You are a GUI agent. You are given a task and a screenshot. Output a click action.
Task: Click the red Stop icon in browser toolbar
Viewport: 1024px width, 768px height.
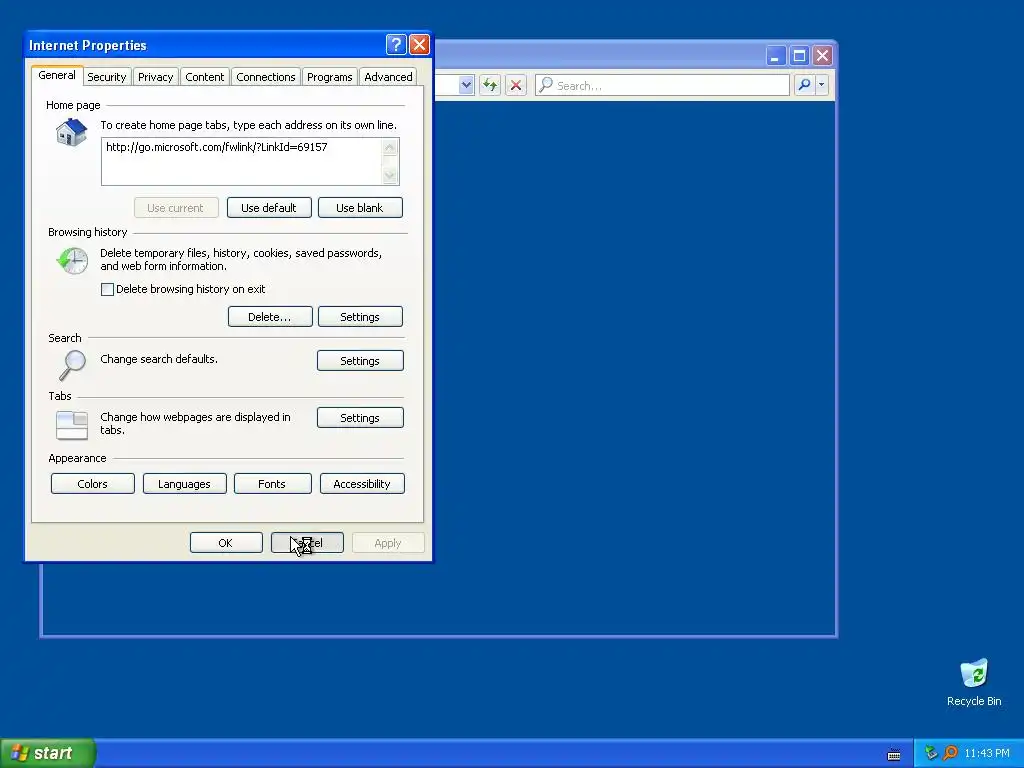pyautogui.click(x=516, y=85)
